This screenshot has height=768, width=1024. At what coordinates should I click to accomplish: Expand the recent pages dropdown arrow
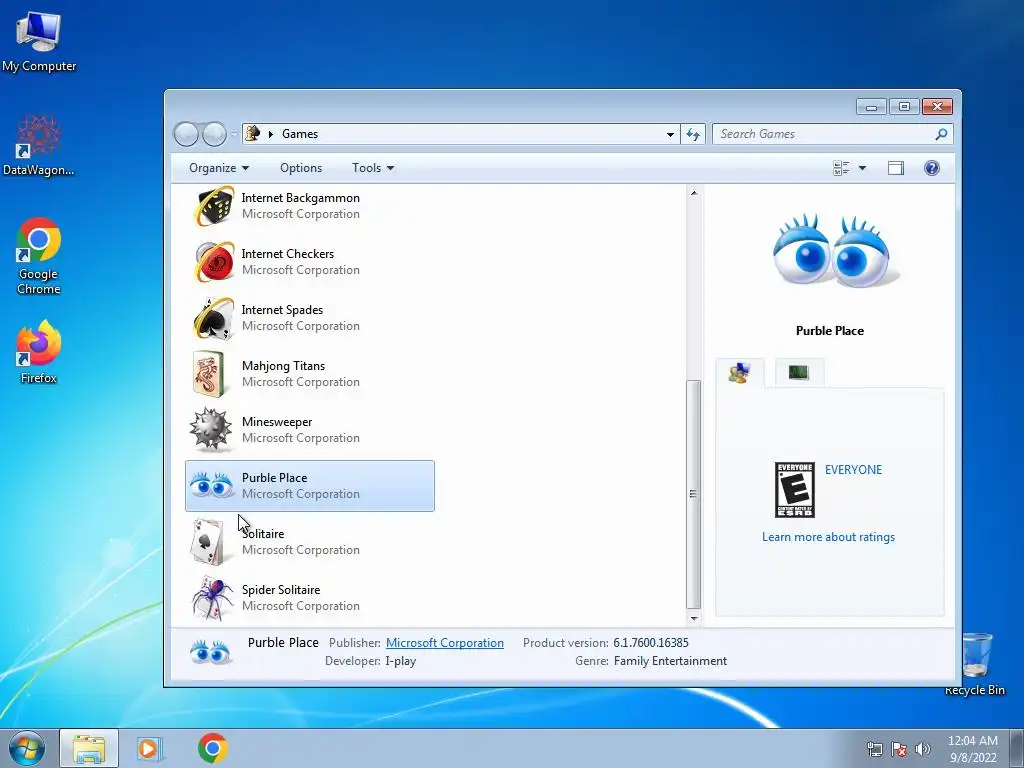click(x=234, y=135)
